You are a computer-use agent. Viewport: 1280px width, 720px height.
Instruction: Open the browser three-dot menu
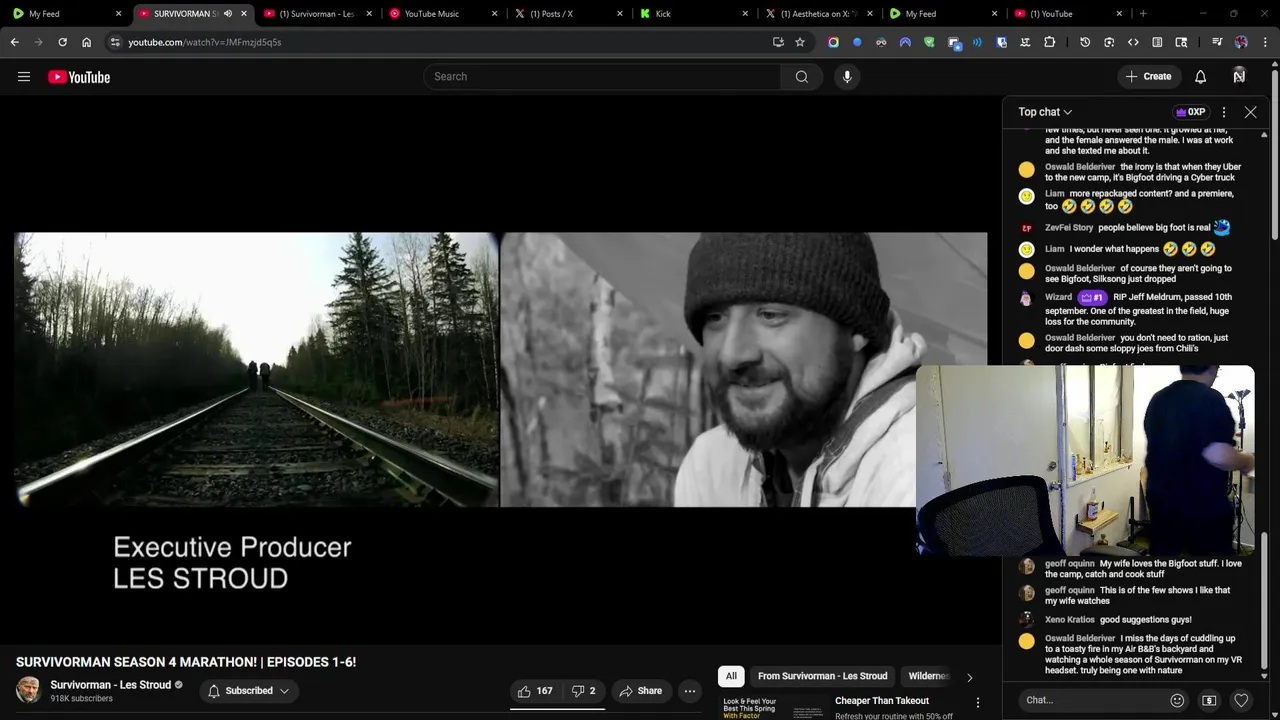[x=1265, y=42]
